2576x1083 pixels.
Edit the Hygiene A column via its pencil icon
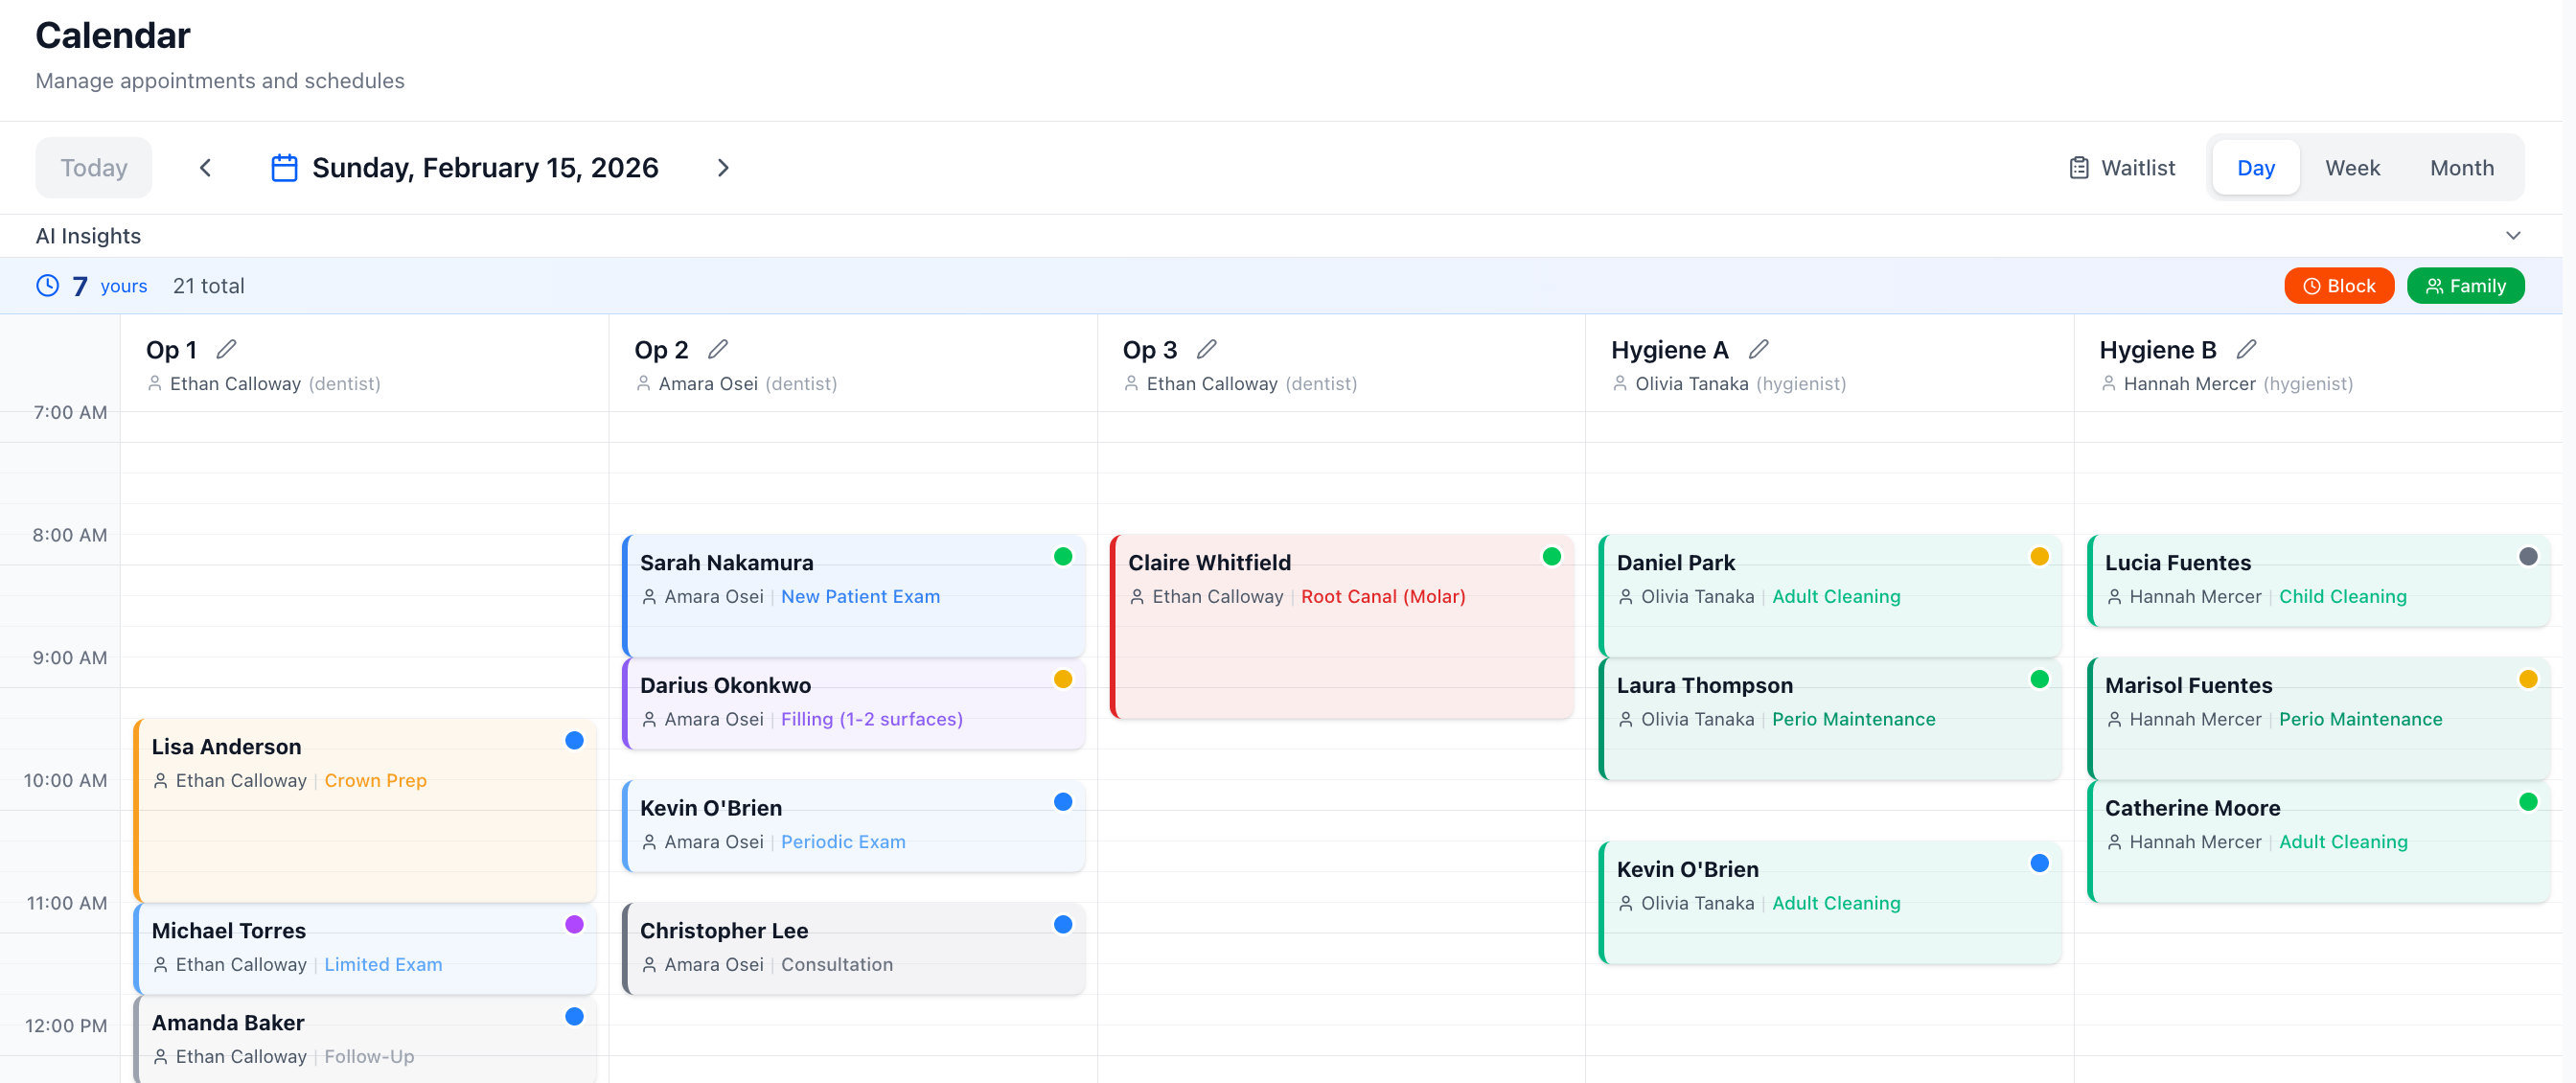coord(1758,349)
